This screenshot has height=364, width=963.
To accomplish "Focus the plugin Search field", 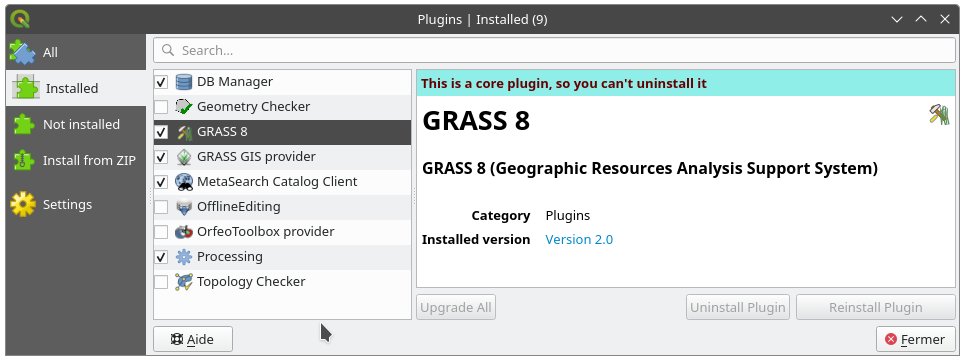I will click(554, 50).
